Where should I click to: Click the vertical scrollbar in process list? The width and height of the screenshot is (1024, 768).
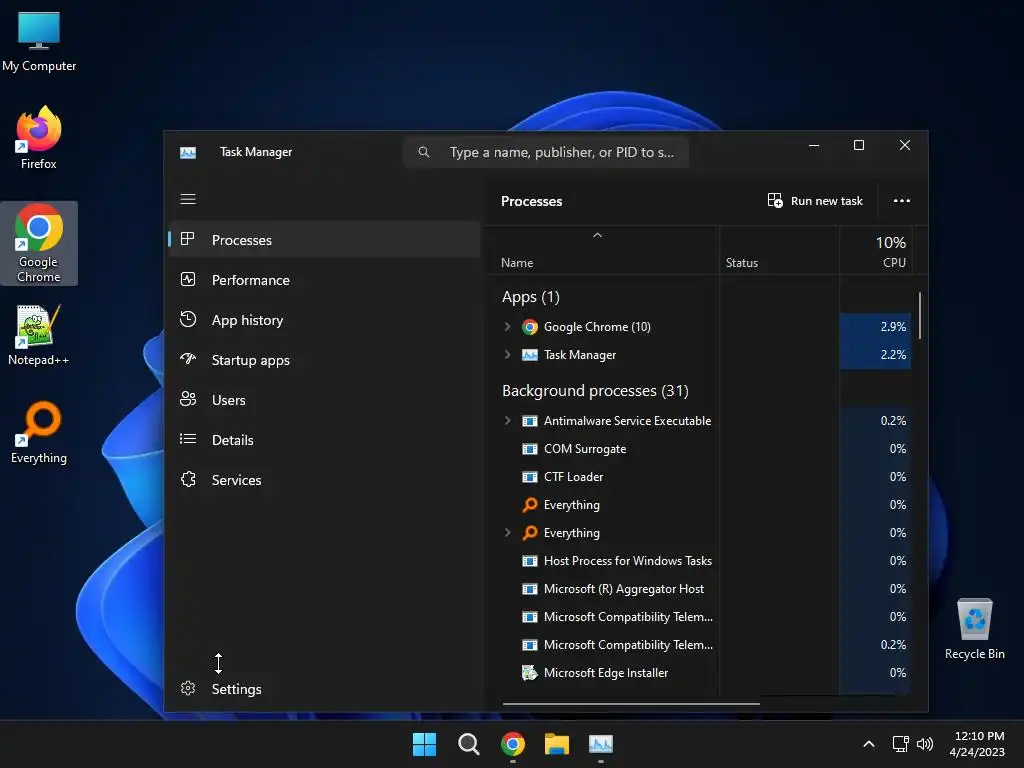click(920, 315)
